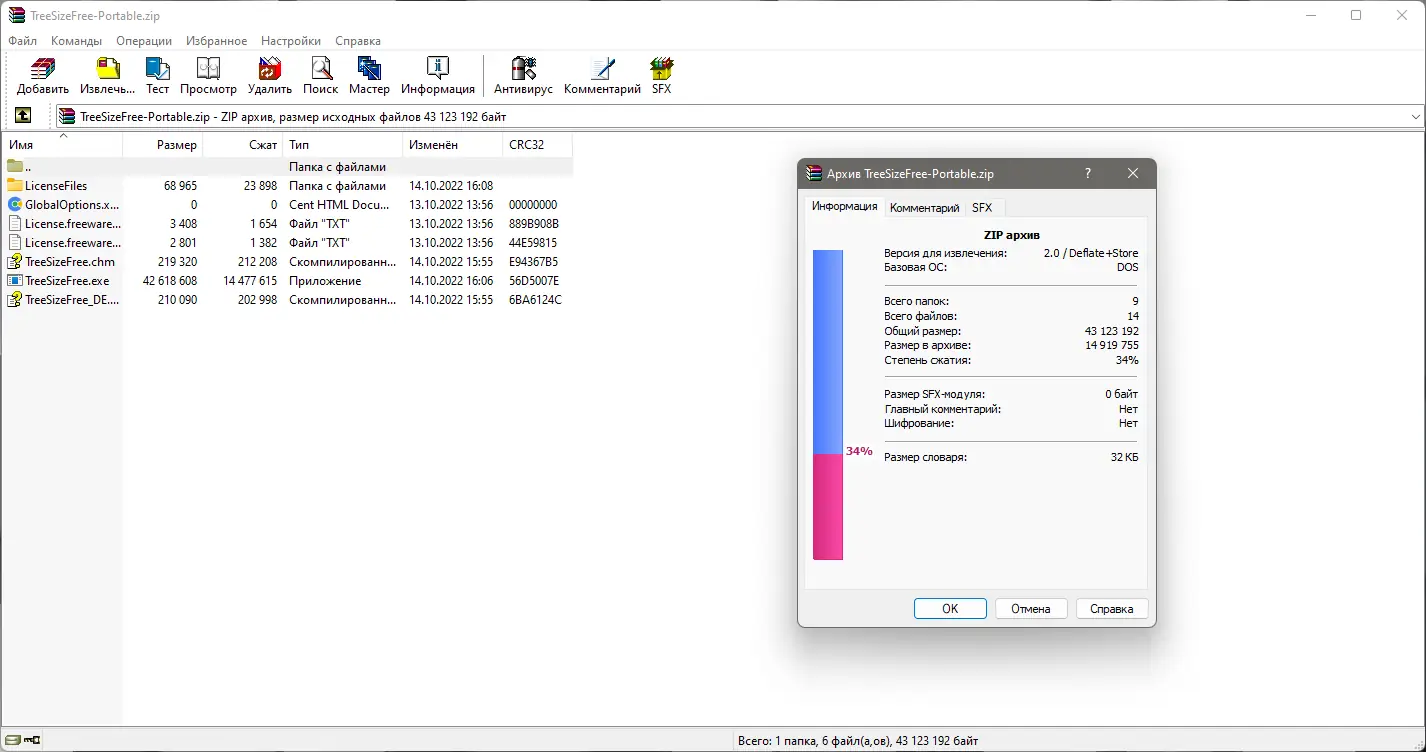The image size is (1426, 752).
Task: Select the License.freeware... 2 801 file
Action: click(x=62, y=243)
